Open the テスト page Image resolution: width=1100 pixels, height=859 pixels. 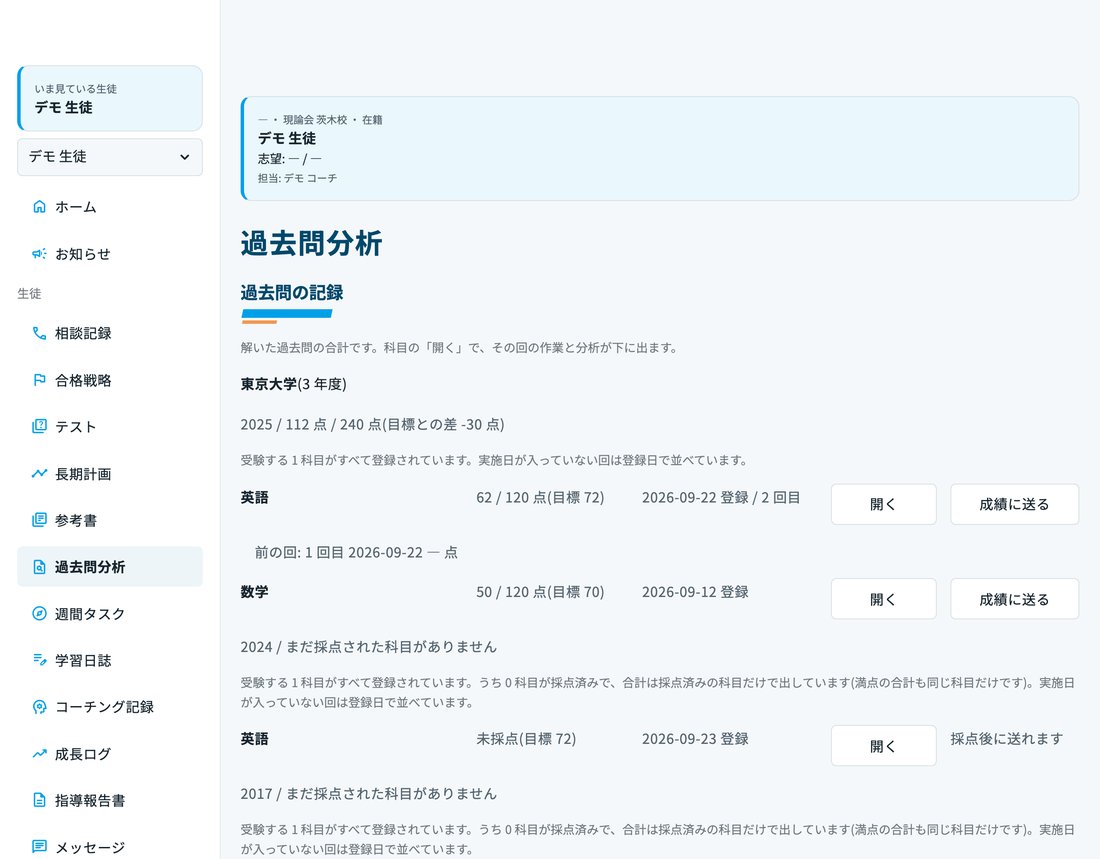click(x=110, y=426)
